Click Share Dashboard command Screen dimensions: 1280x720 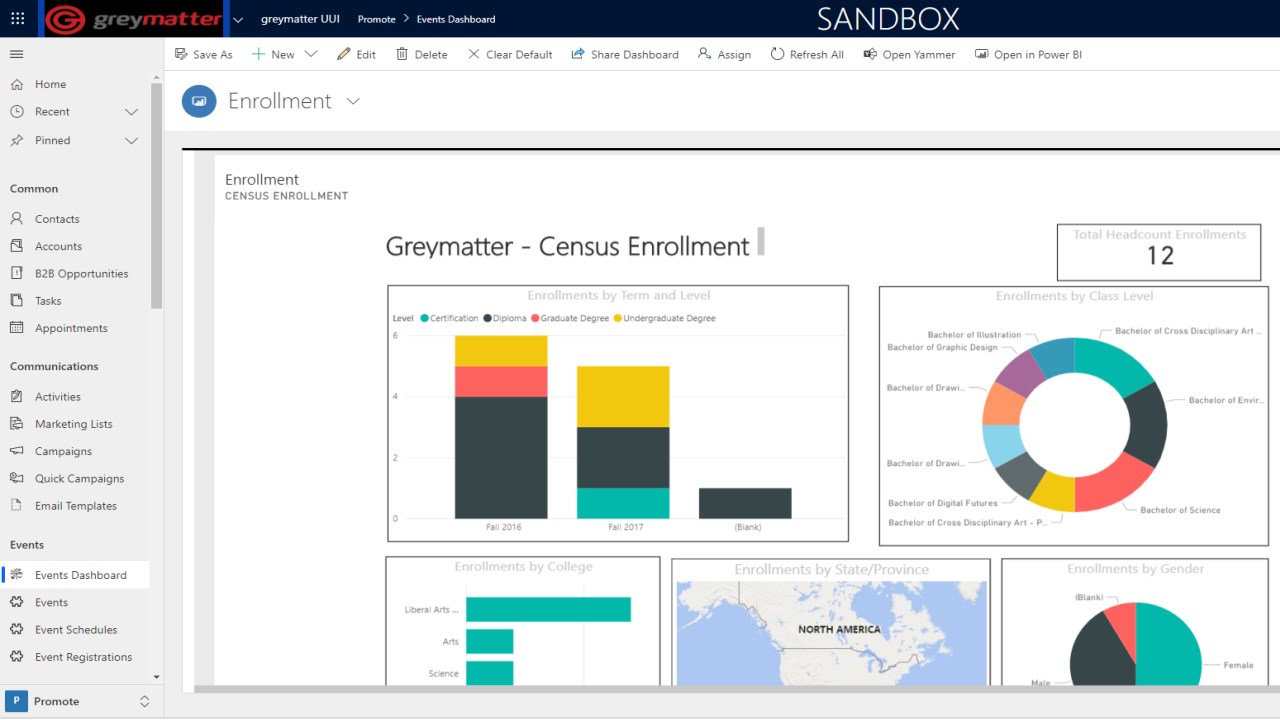[624, 54]
